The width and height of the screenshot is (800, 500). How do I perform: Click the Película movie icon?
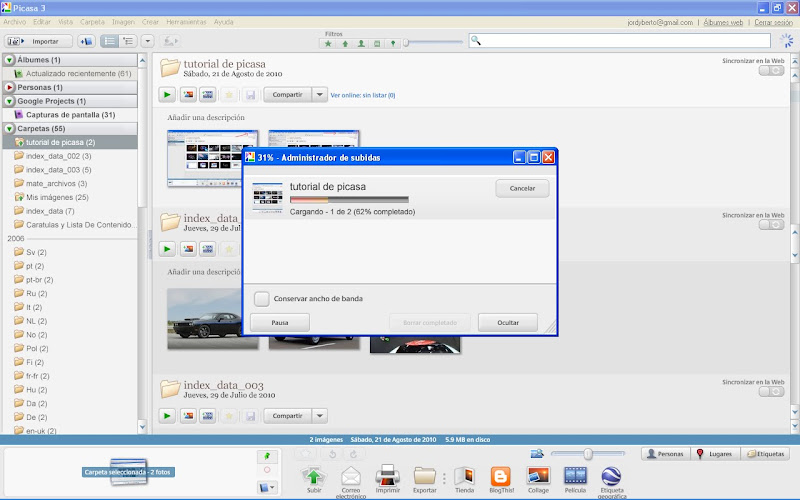575,476
